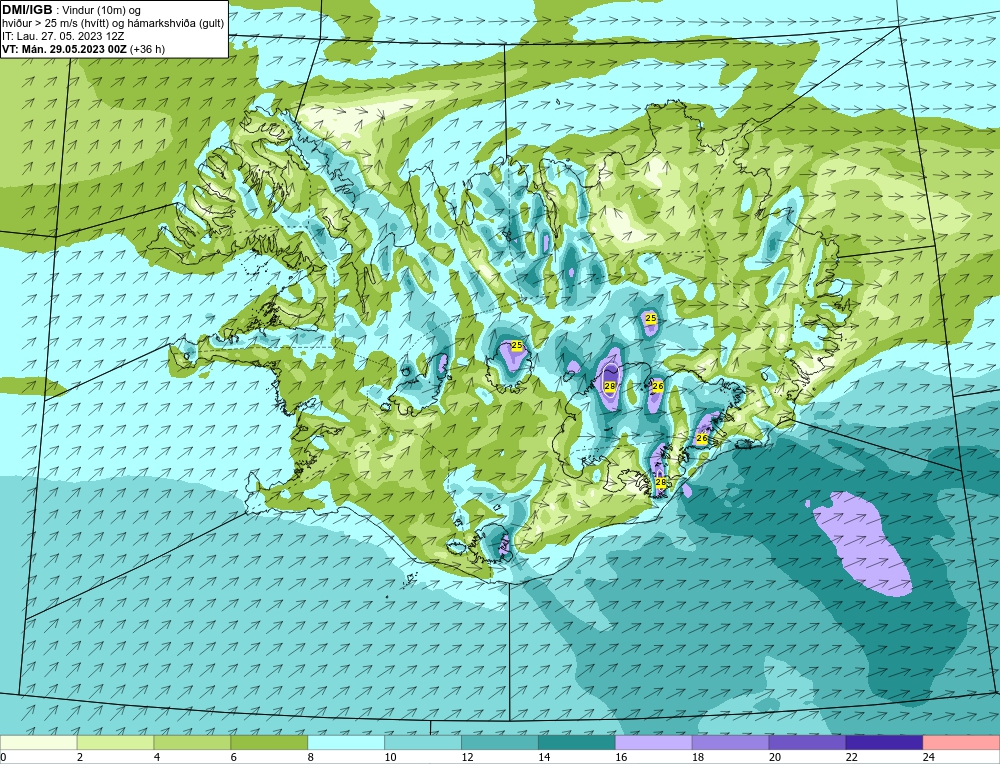
Task: Pick the 2–4 m/s light green legend swatch
Action: [115, 743]
